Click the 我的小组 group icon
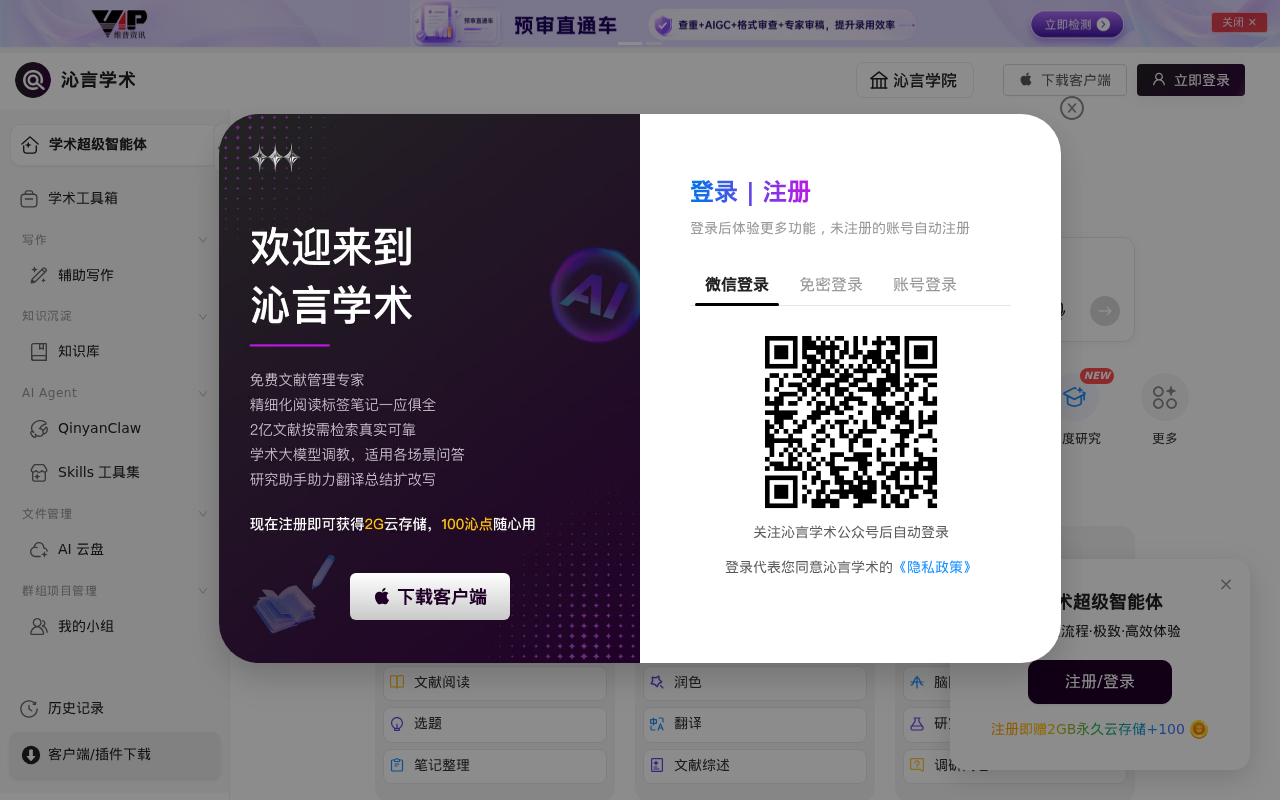Image resolution: width=1280 pixels, height=800 pixels. 39,626
